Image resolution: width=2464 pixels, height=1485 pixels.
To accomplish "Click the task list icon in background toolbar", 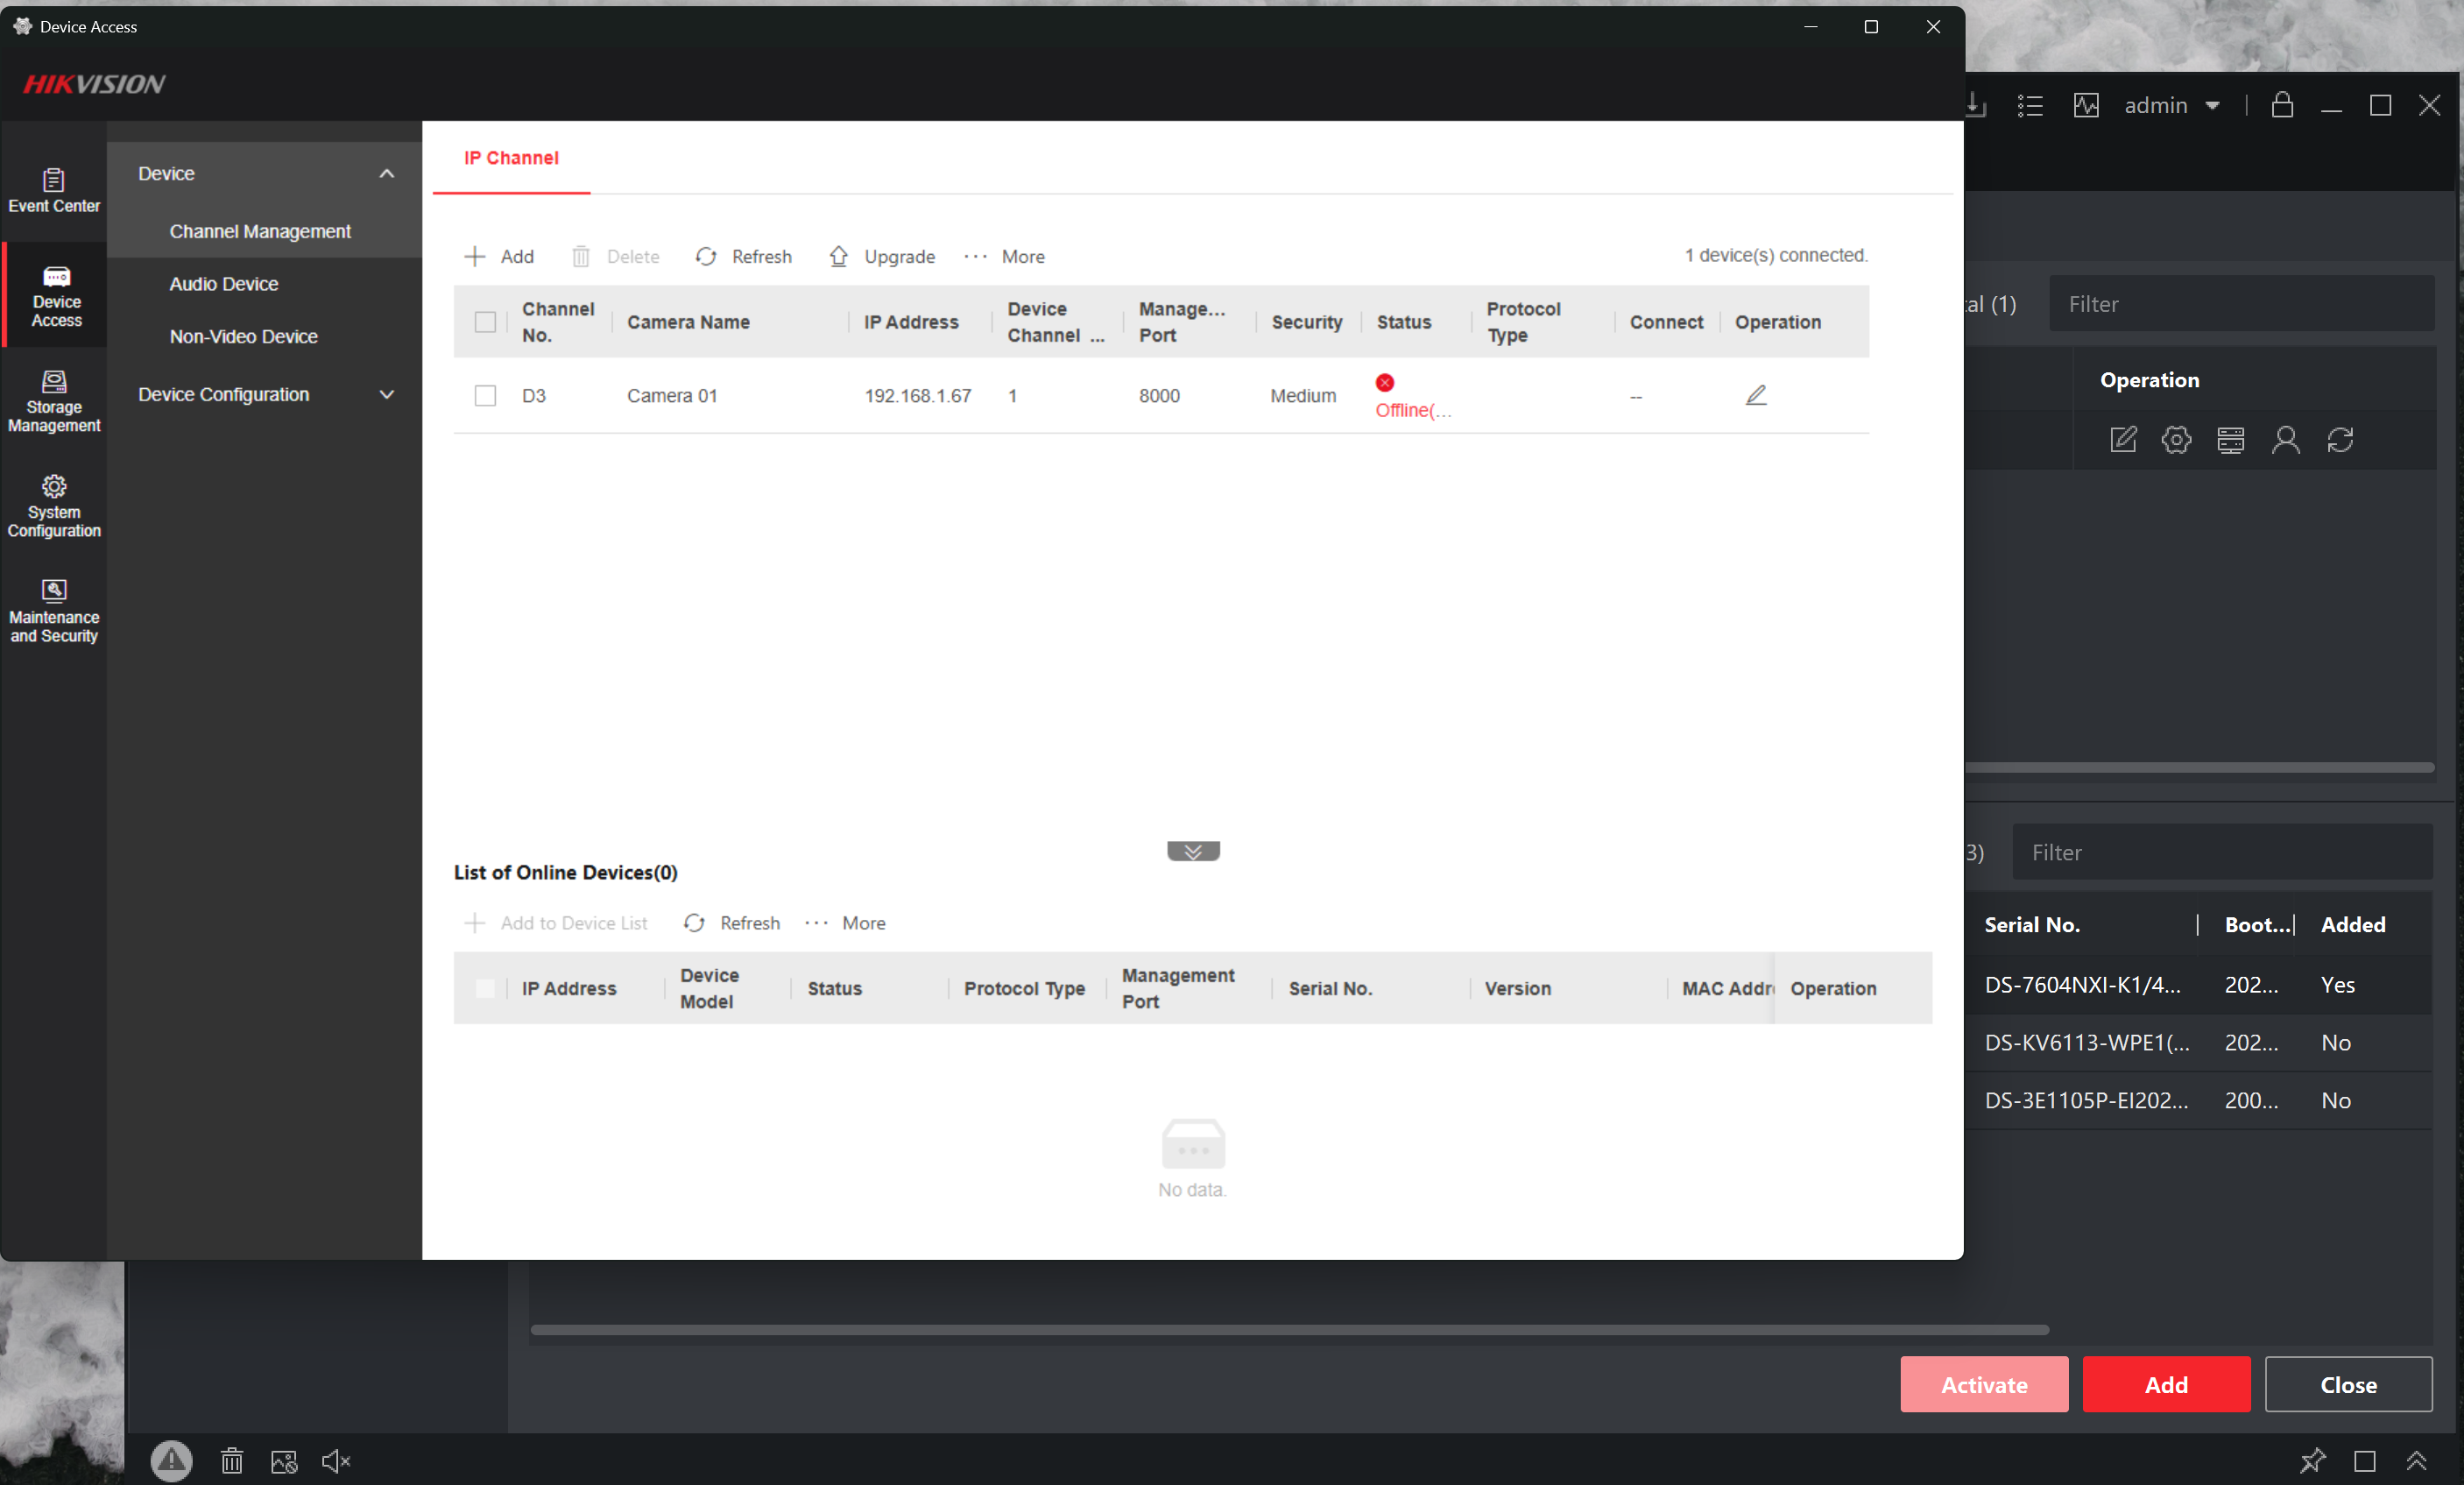I will click(2029, 105).
